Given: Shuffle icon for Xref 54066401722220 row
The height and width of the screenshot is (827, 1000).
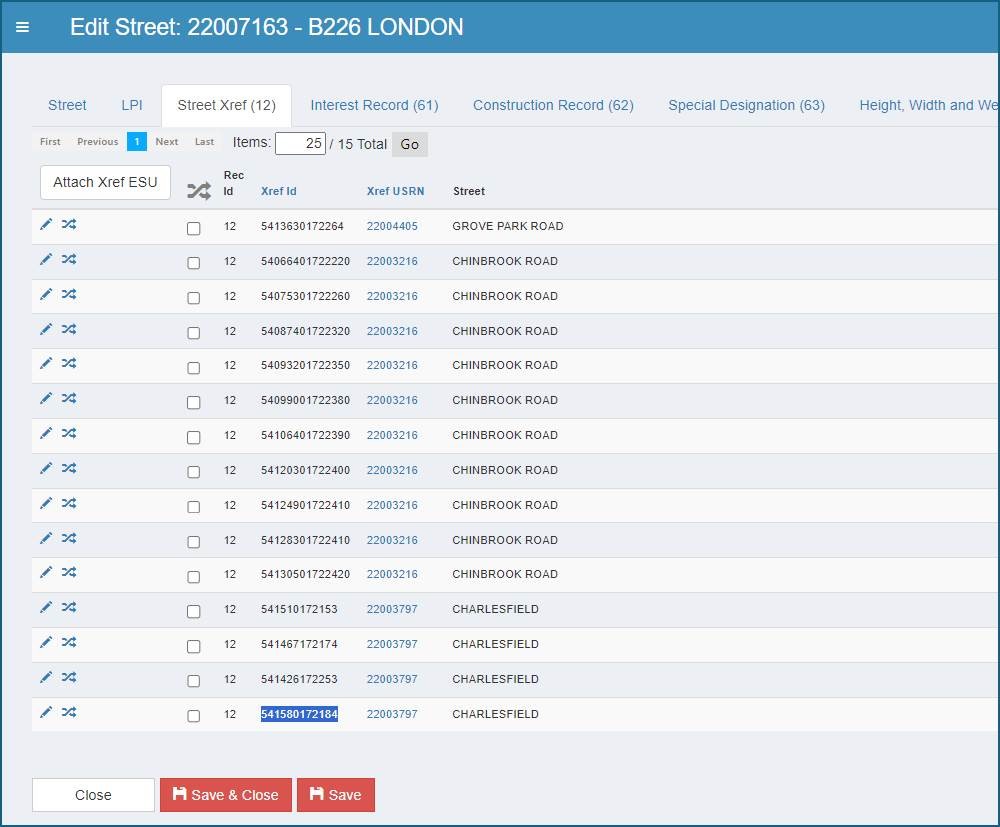Looking at the screenshot, I should [x=69, y=259].
